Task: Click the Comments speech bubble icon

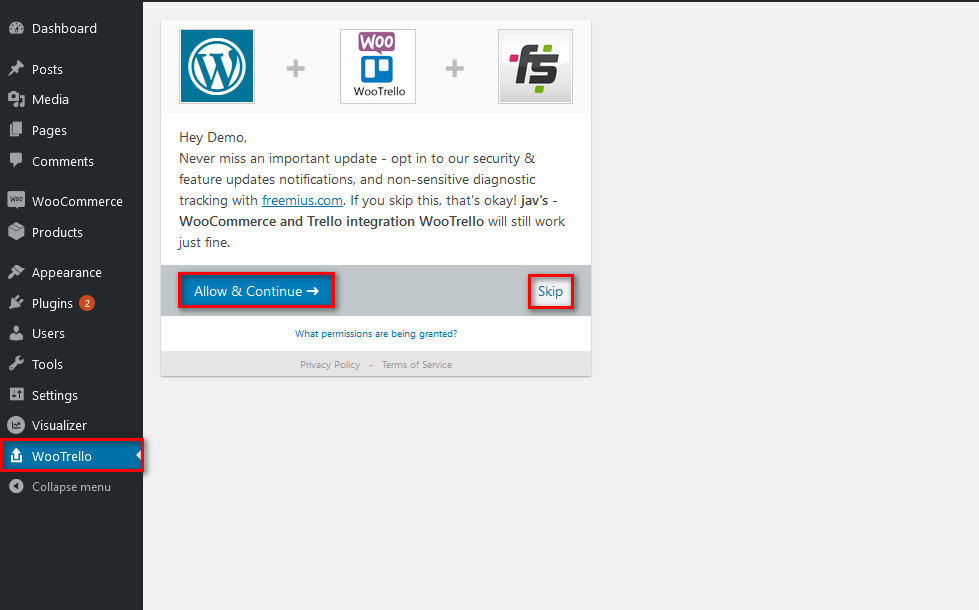Action: point(16,160)
